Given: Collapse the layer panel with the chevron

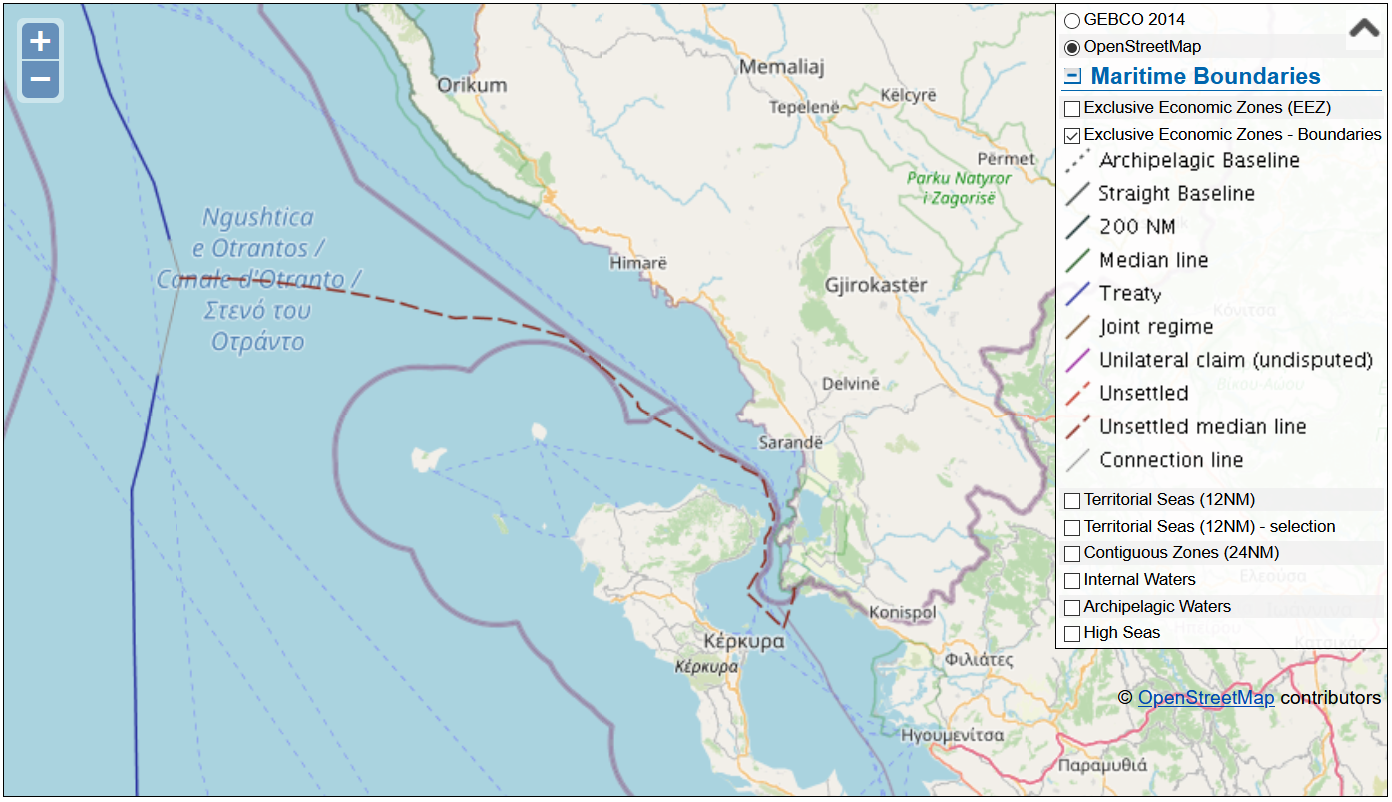Looking at the screenshot, I should point(1364,28).
